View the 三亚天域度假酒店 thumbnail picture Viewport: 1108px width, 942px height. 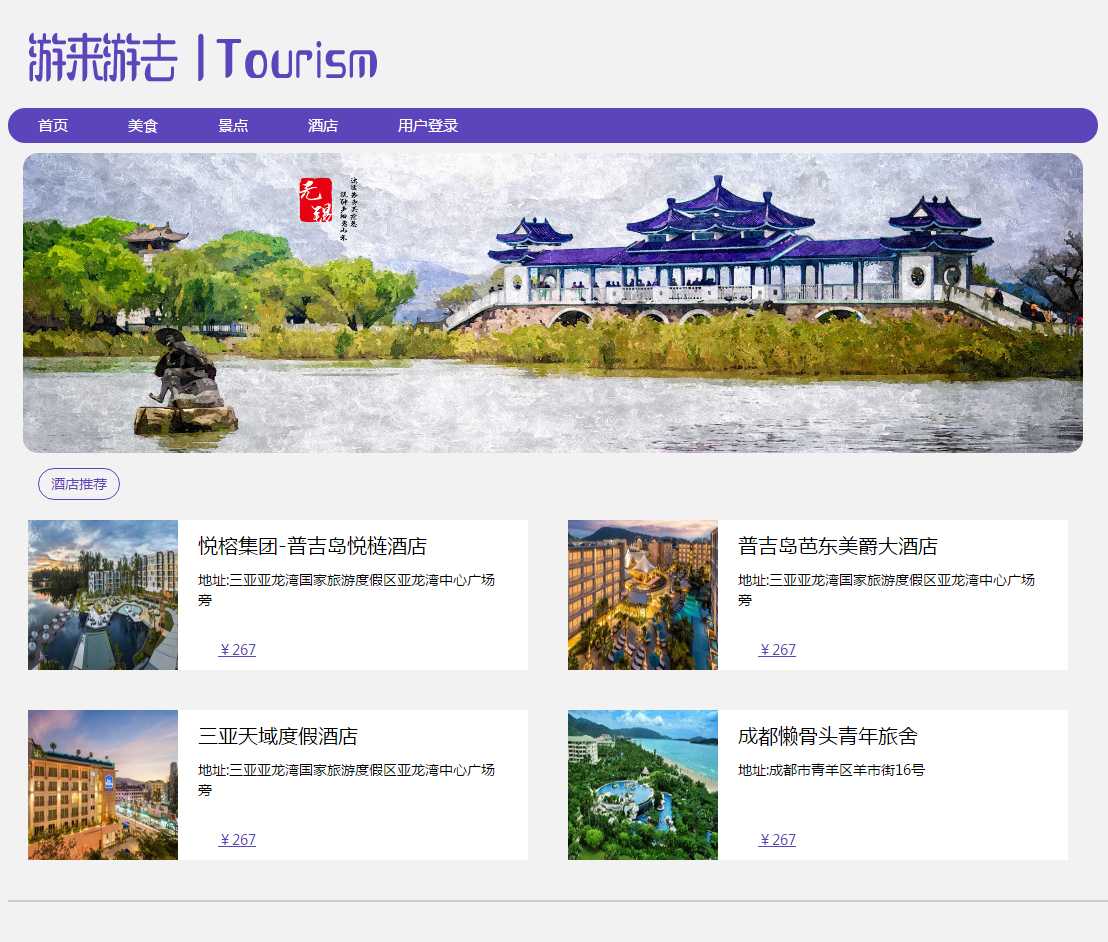(x=103, y=785)
